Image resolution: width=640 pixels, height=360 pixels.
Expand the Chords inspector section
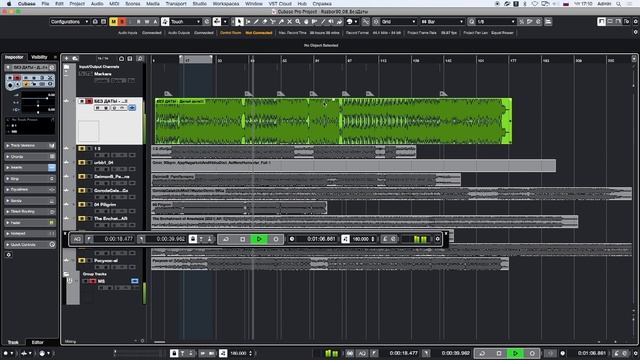30,157
